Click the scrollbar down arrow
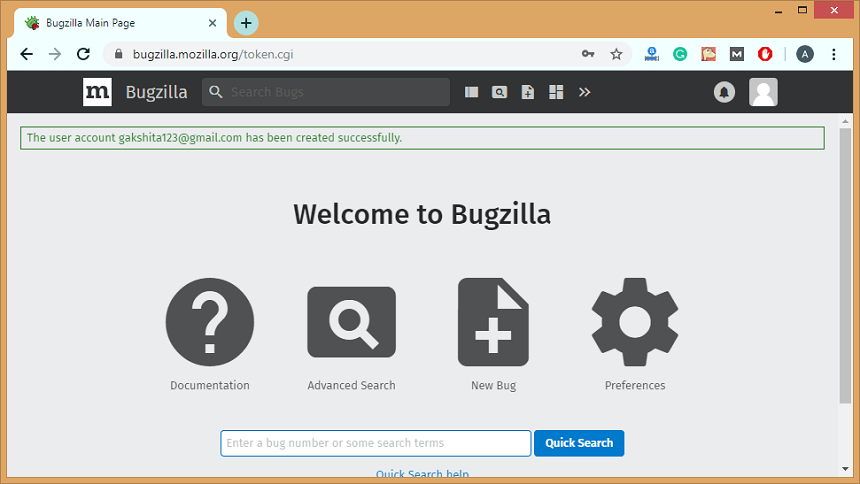 pos(845,469)
